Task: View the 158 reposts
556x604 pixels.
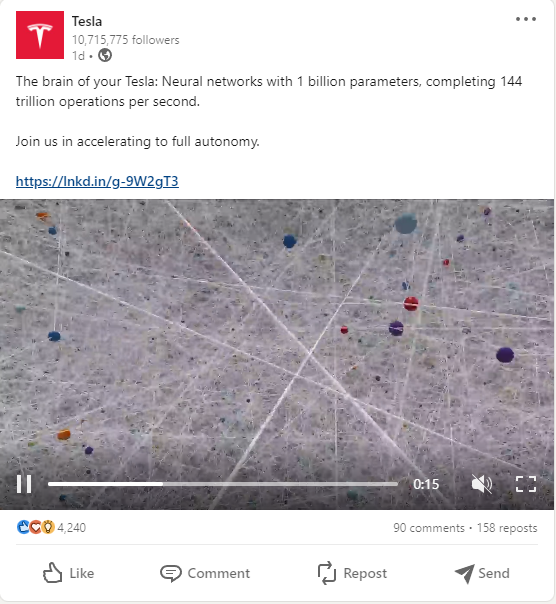Action: [507, 528]
